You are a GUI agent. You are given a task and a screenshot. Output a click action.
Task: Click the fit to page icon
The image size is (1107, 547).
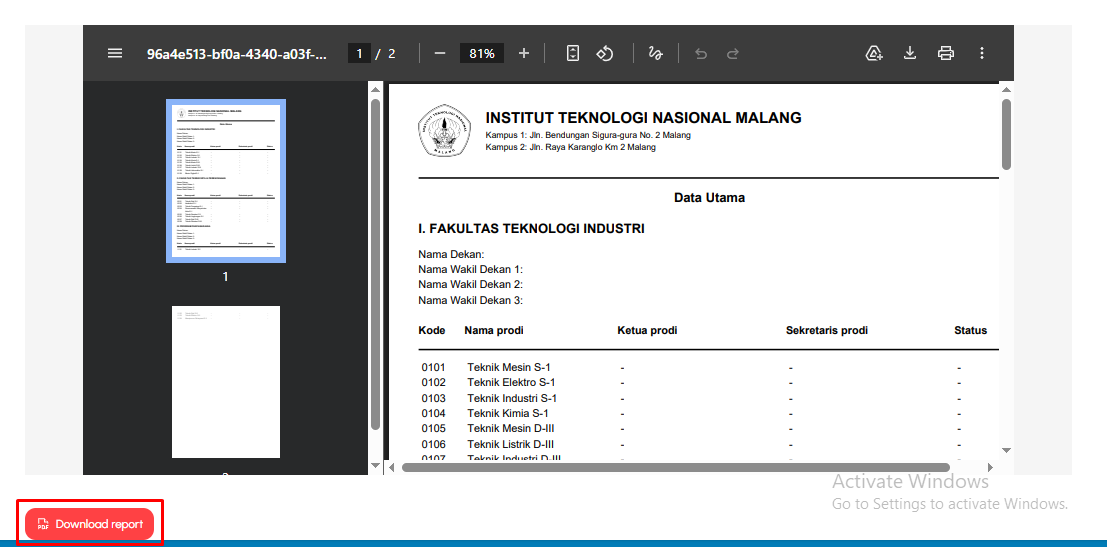pyautogui.click(x=573, y=53)
